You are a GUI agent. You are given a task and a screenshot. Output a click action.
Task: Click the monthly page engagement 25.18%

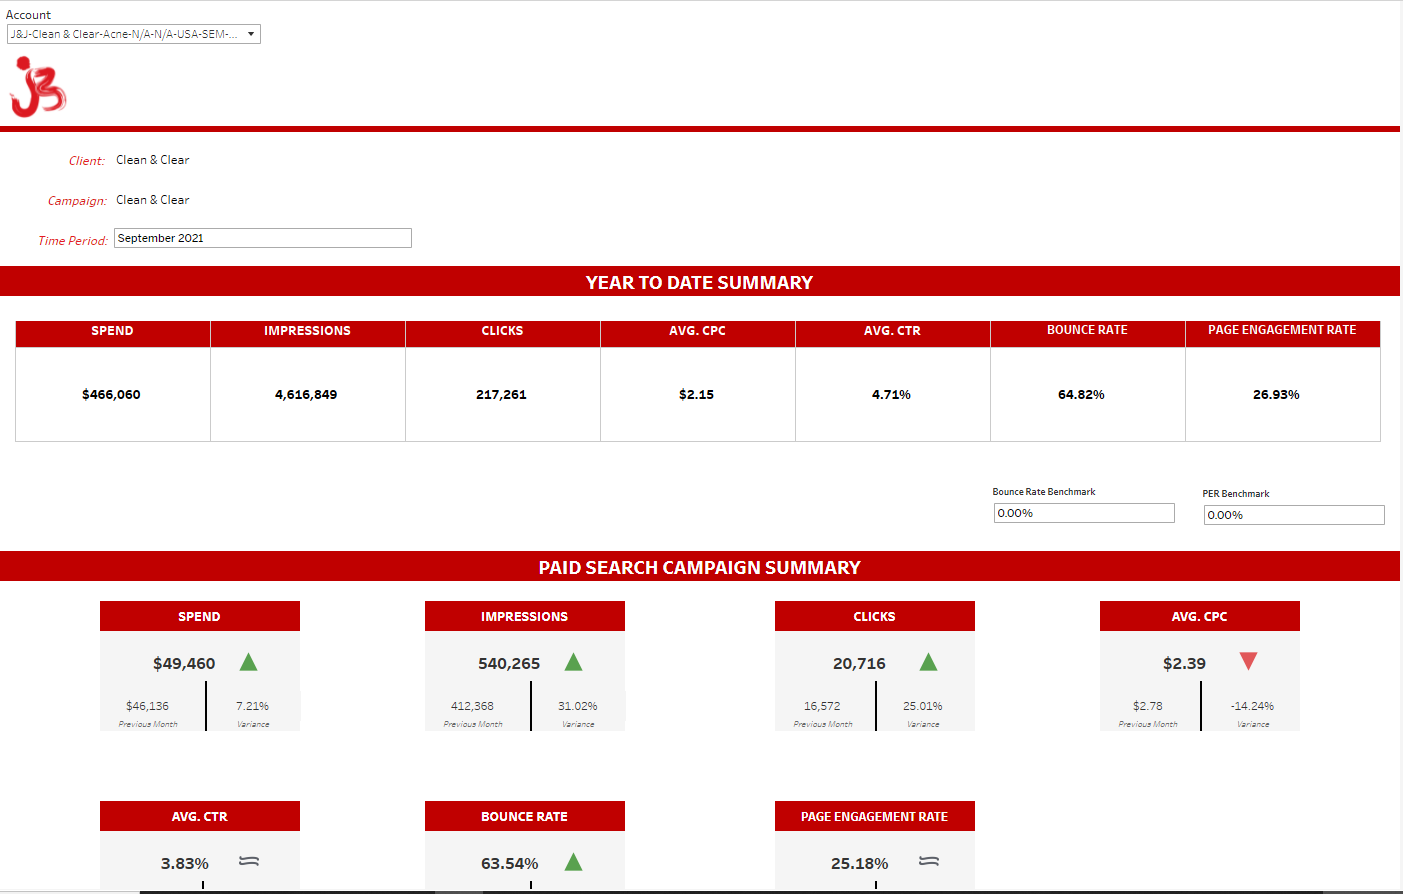(x=860, y=864)
